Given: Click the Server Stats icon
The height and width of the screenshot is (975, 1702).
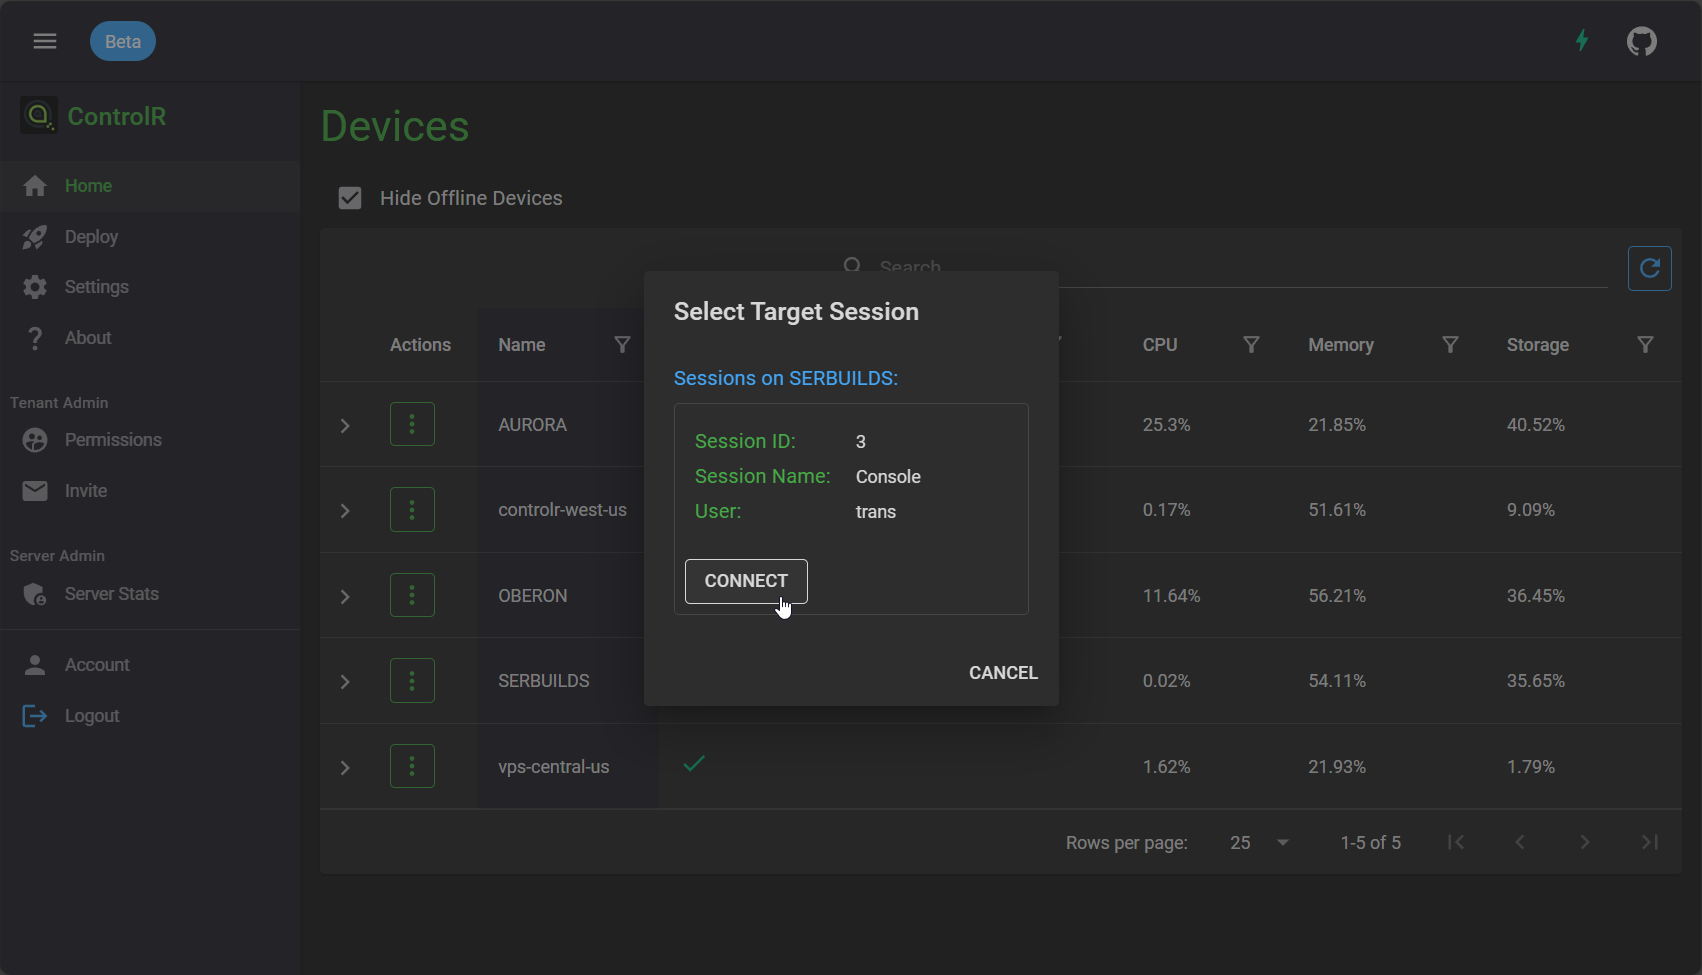Looking at the screenshot, I should (x=35, y=594).
